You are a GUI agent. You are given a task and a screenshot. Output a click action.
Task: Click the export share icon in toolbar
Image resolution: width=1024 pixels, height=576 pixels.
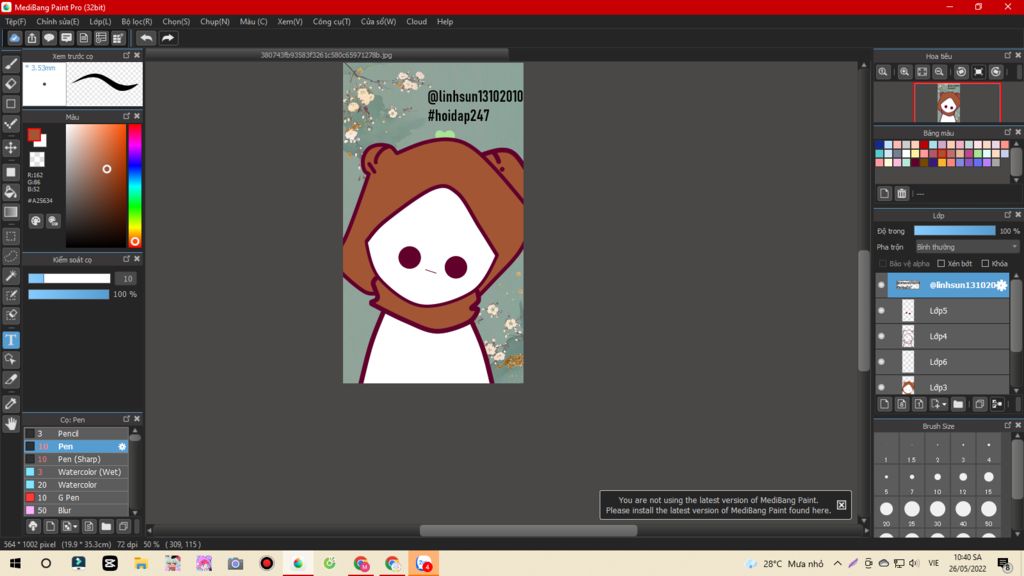(x=31, y=38)
